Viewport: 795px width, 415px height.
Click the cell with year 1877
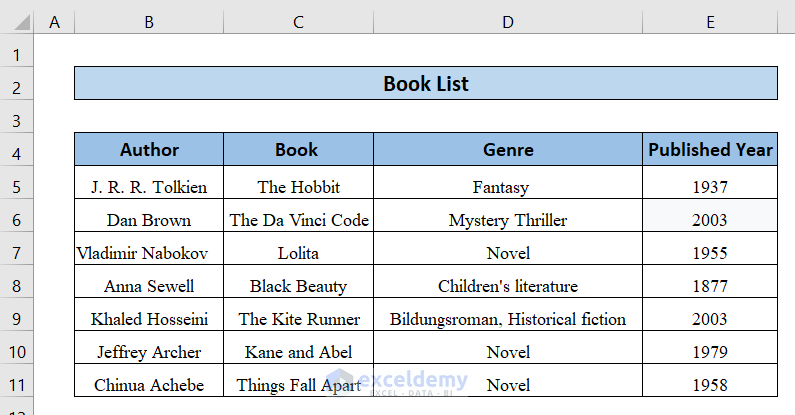[x=710, y=286]
